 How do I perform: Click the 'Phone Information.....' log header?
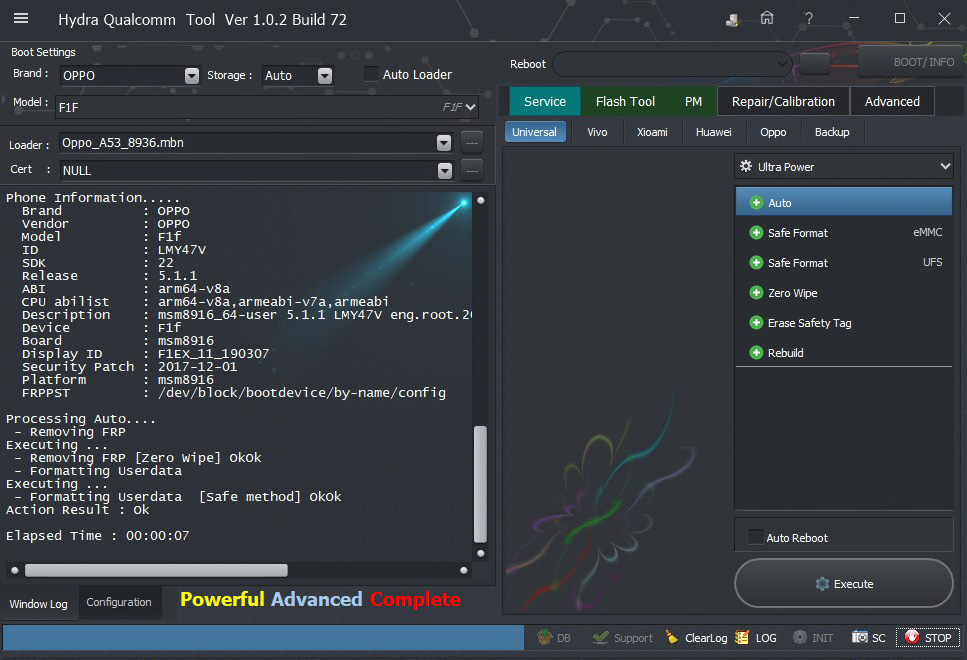[x=93, y=197]
